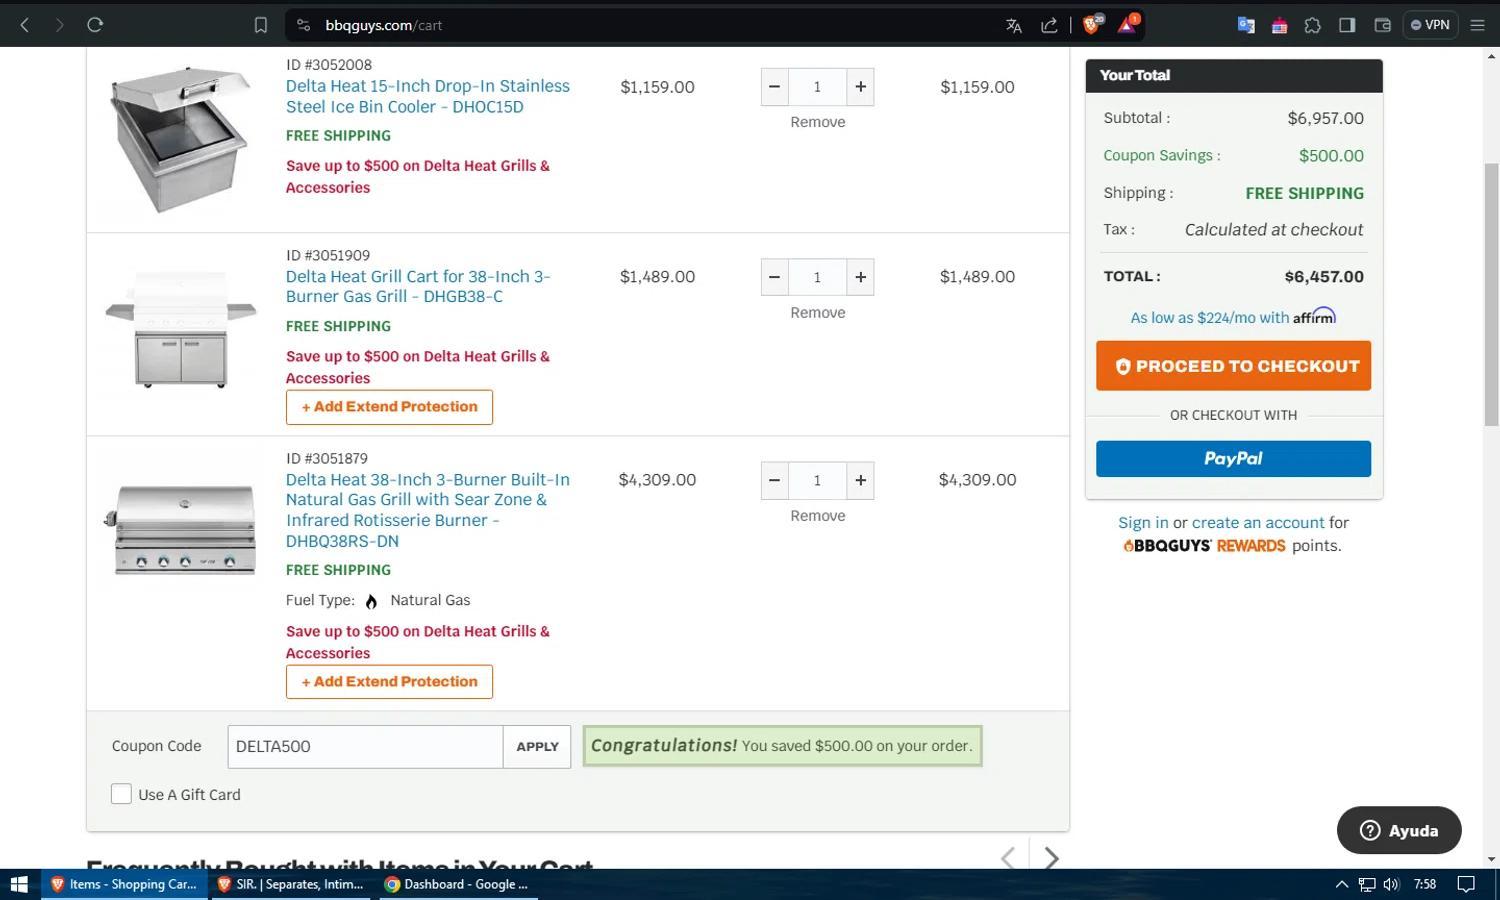Viewport: 1500px width, 900px height.
Task: Expand the hidden system tray icons
Action: point(1341,884)
